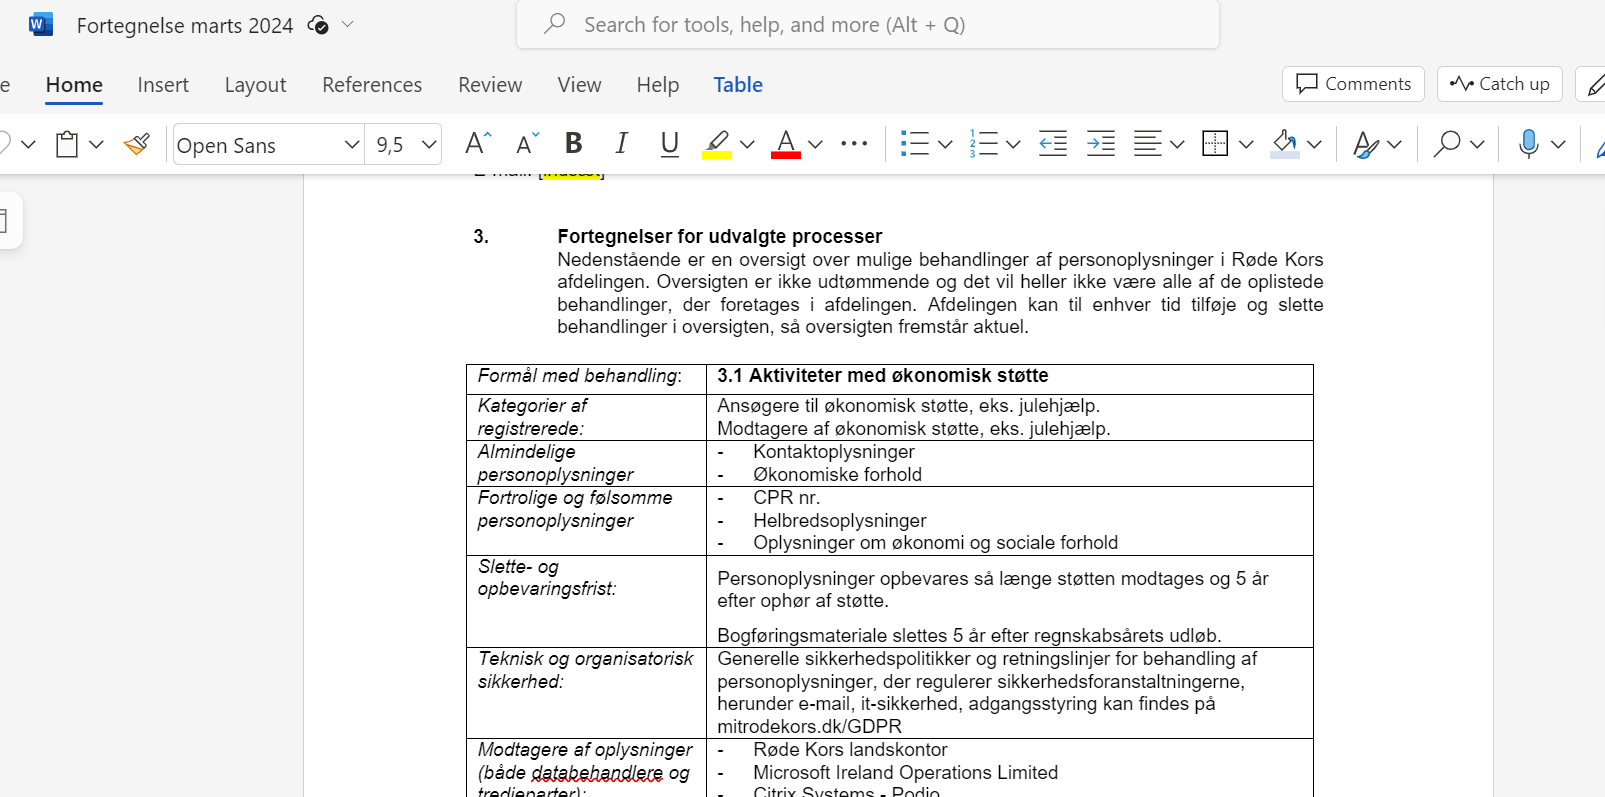Apply cell shading paint bucket
The height and width of the screenshot is (797, 1605).
pos(1285,144)
